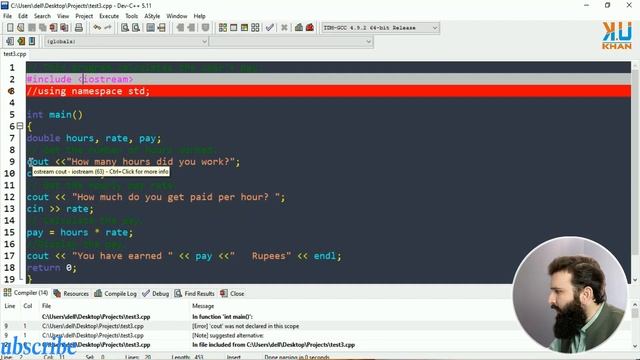The height and width of the screenshot is (360, 640).
Task: Click the New file toolbar icon
Action: pos(10,28)
